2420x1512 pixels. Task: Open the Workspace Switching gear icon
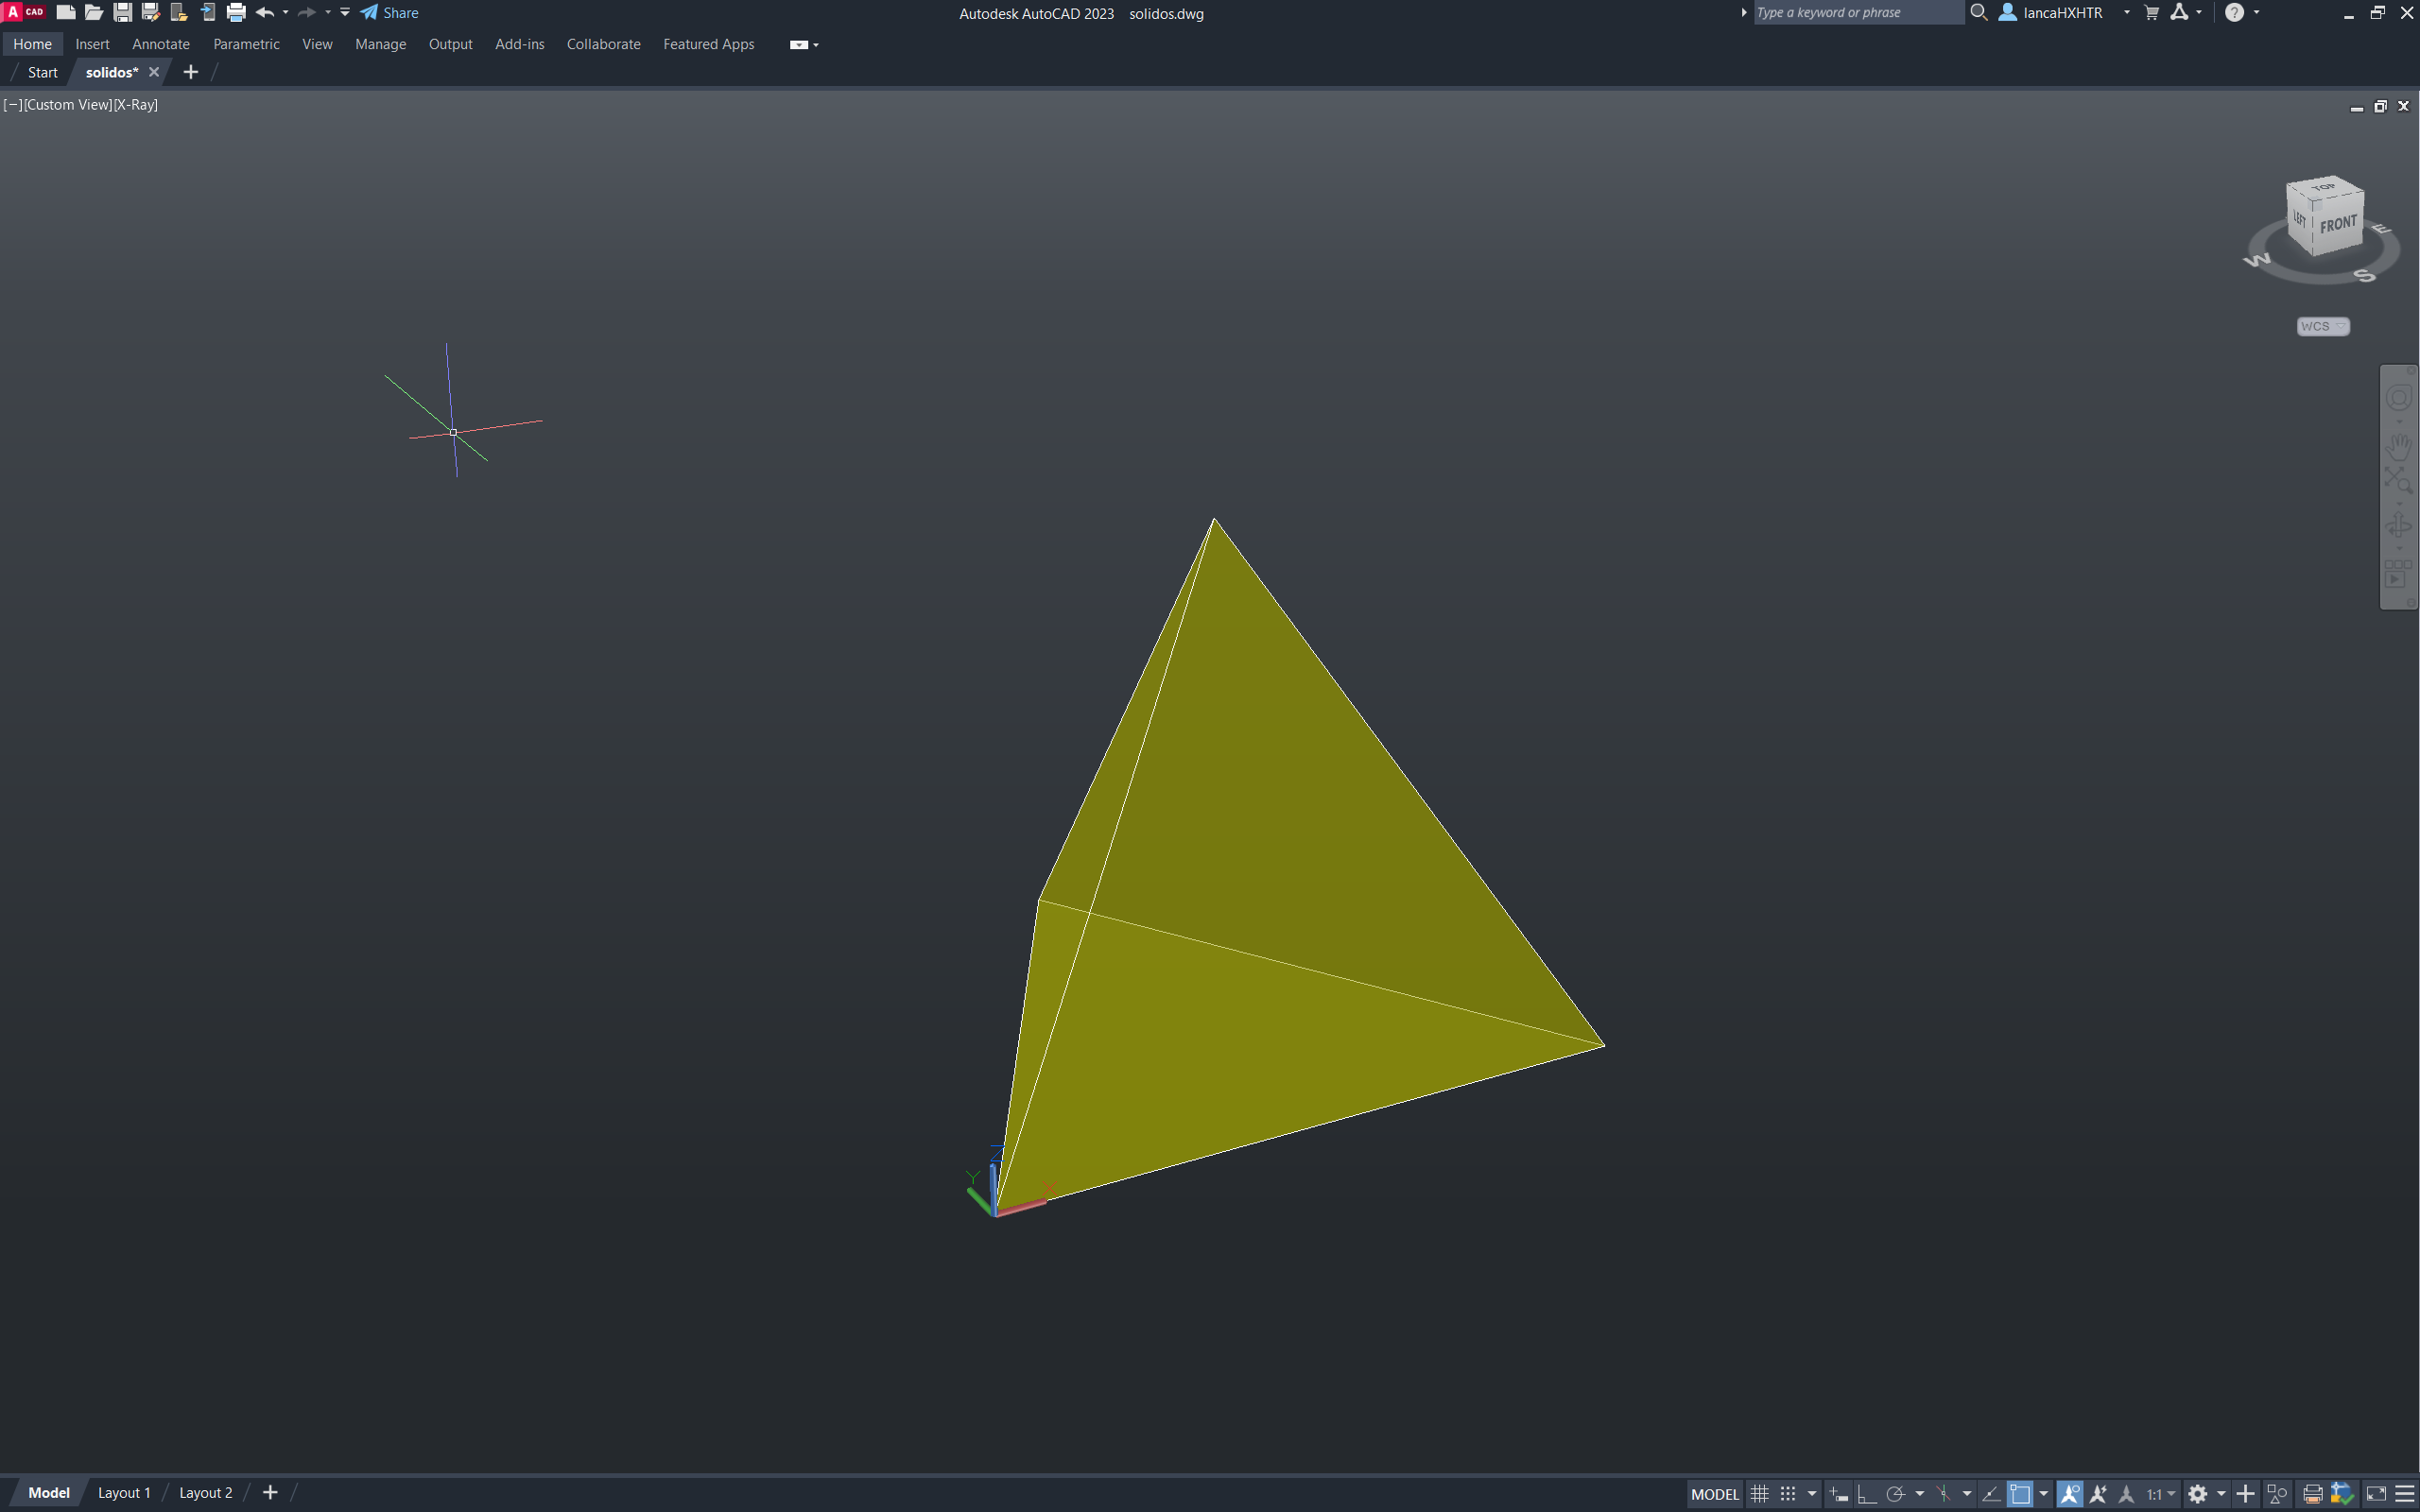tap(2197, 1493)
